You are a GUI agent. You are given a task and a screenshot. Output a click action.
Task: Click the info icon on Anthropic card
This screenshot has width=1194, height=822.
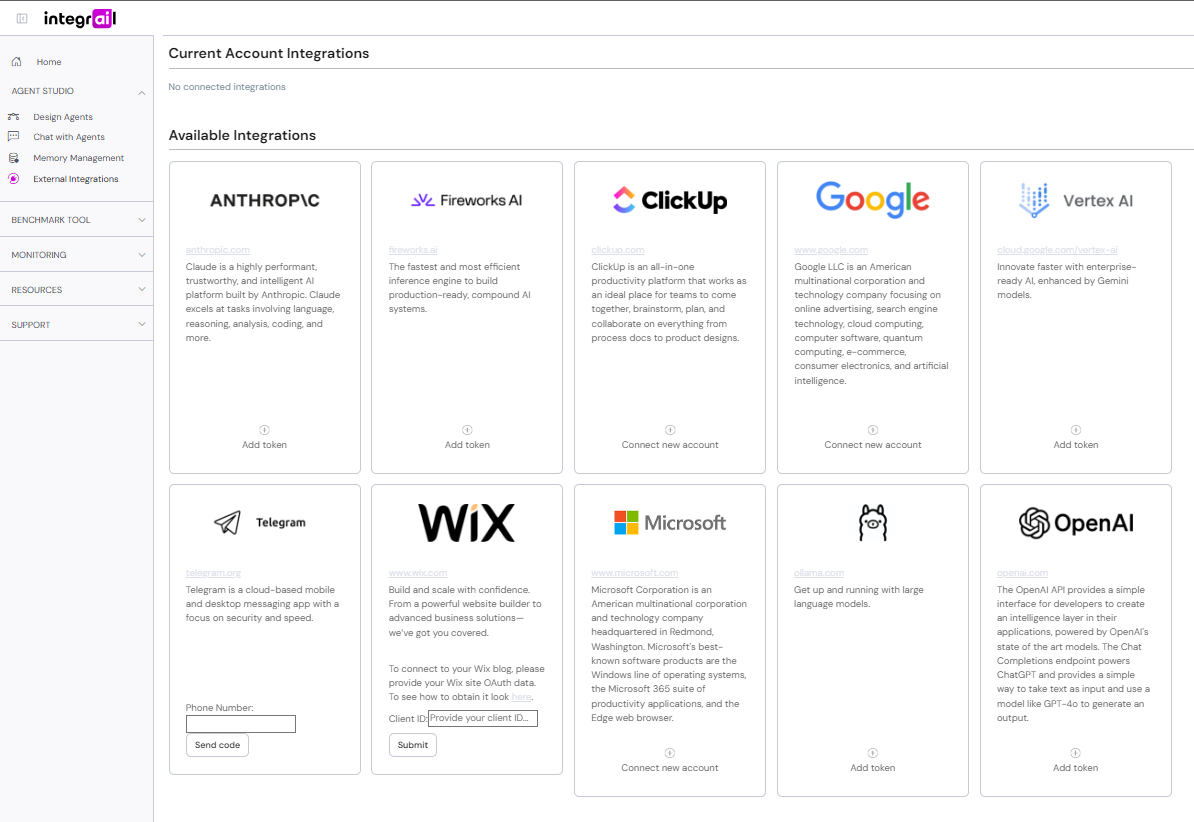[264, 430]
